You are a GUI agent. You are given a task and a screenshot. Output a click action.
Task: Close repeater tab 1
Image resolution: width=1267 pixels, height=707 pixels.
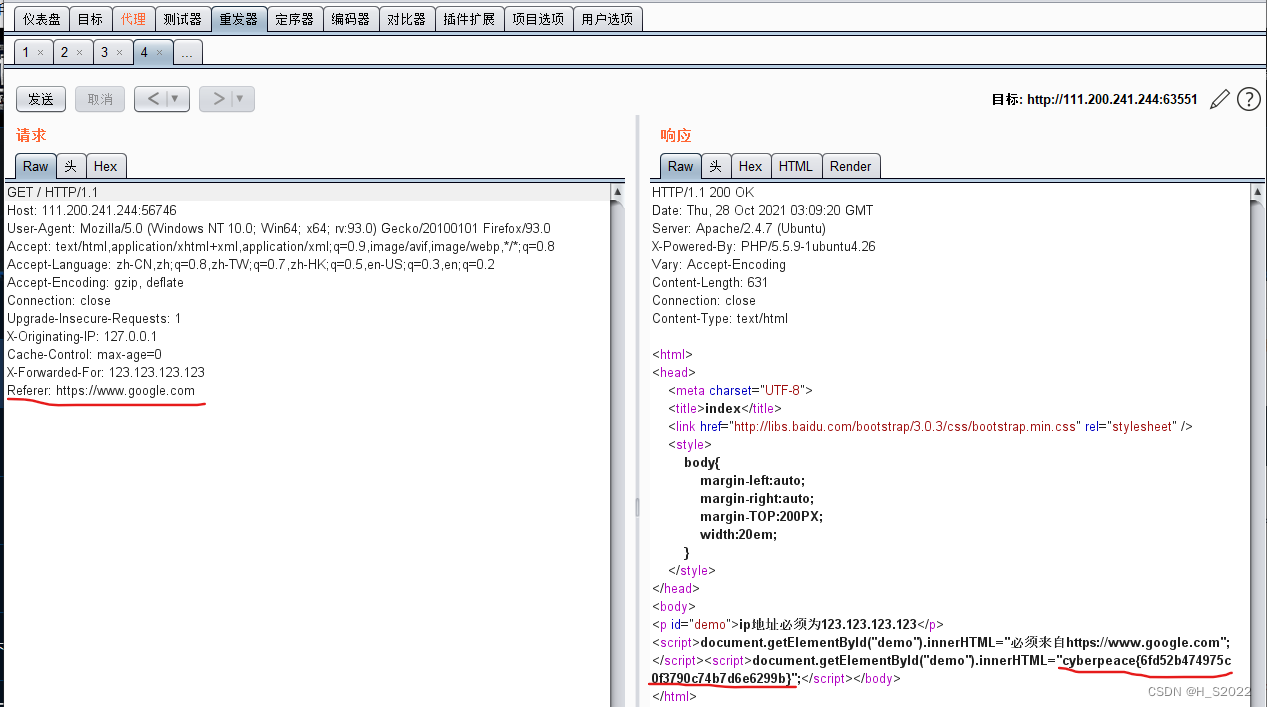tap(40, 53)
